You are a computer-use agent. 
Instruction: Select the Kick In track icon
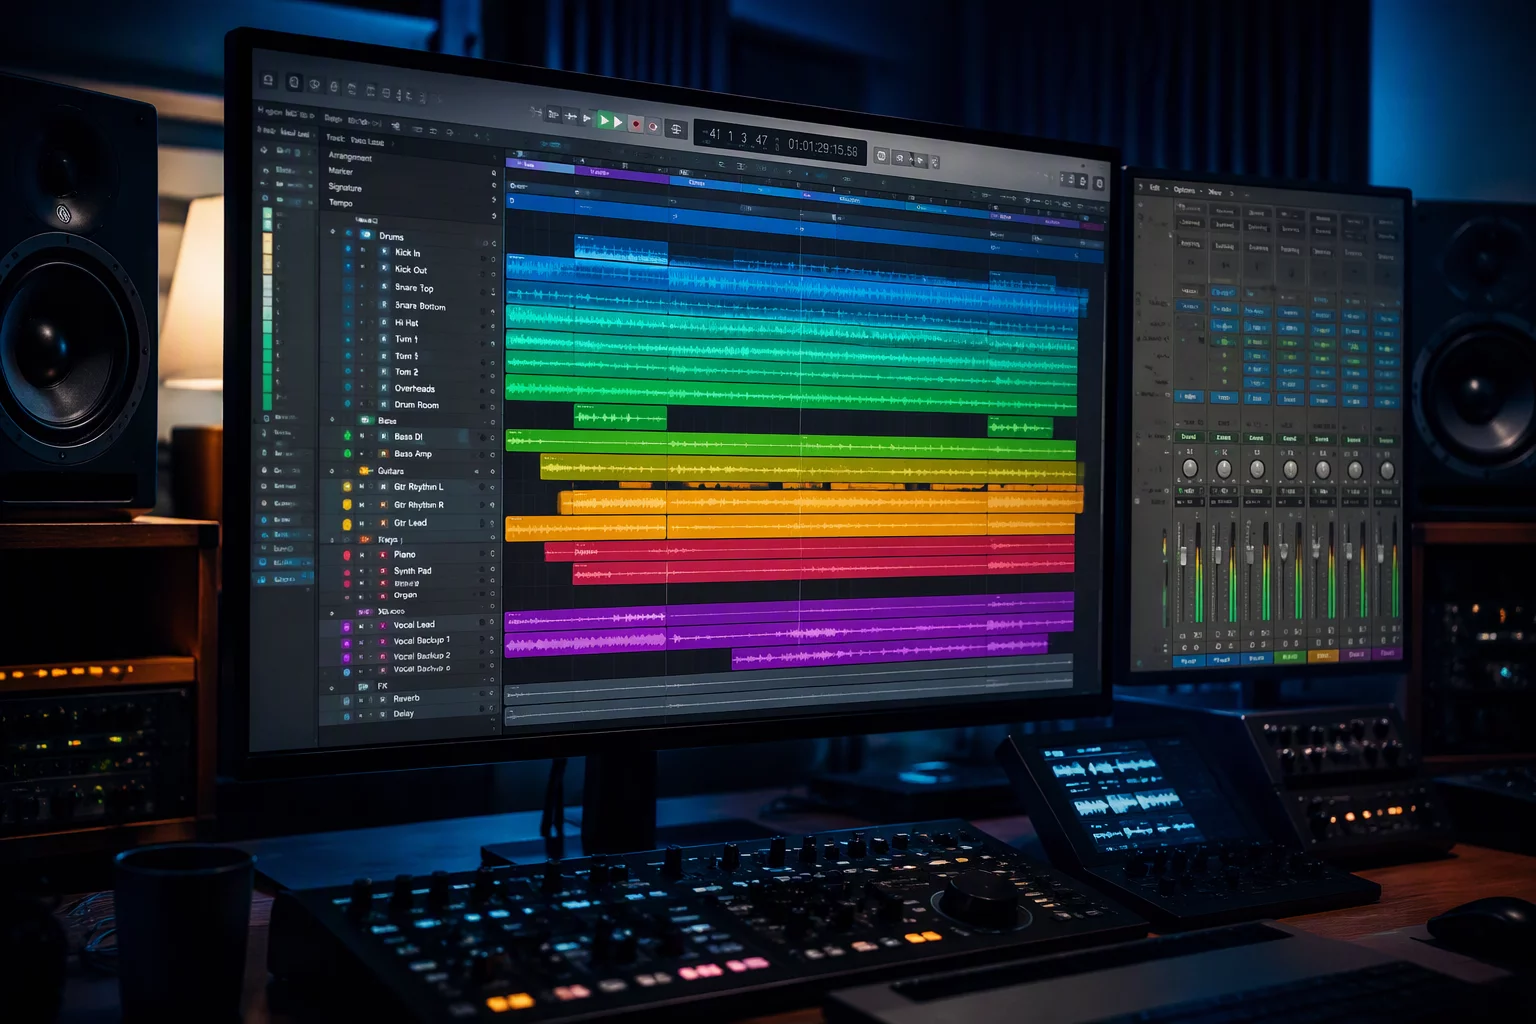[x=385, y=252]
